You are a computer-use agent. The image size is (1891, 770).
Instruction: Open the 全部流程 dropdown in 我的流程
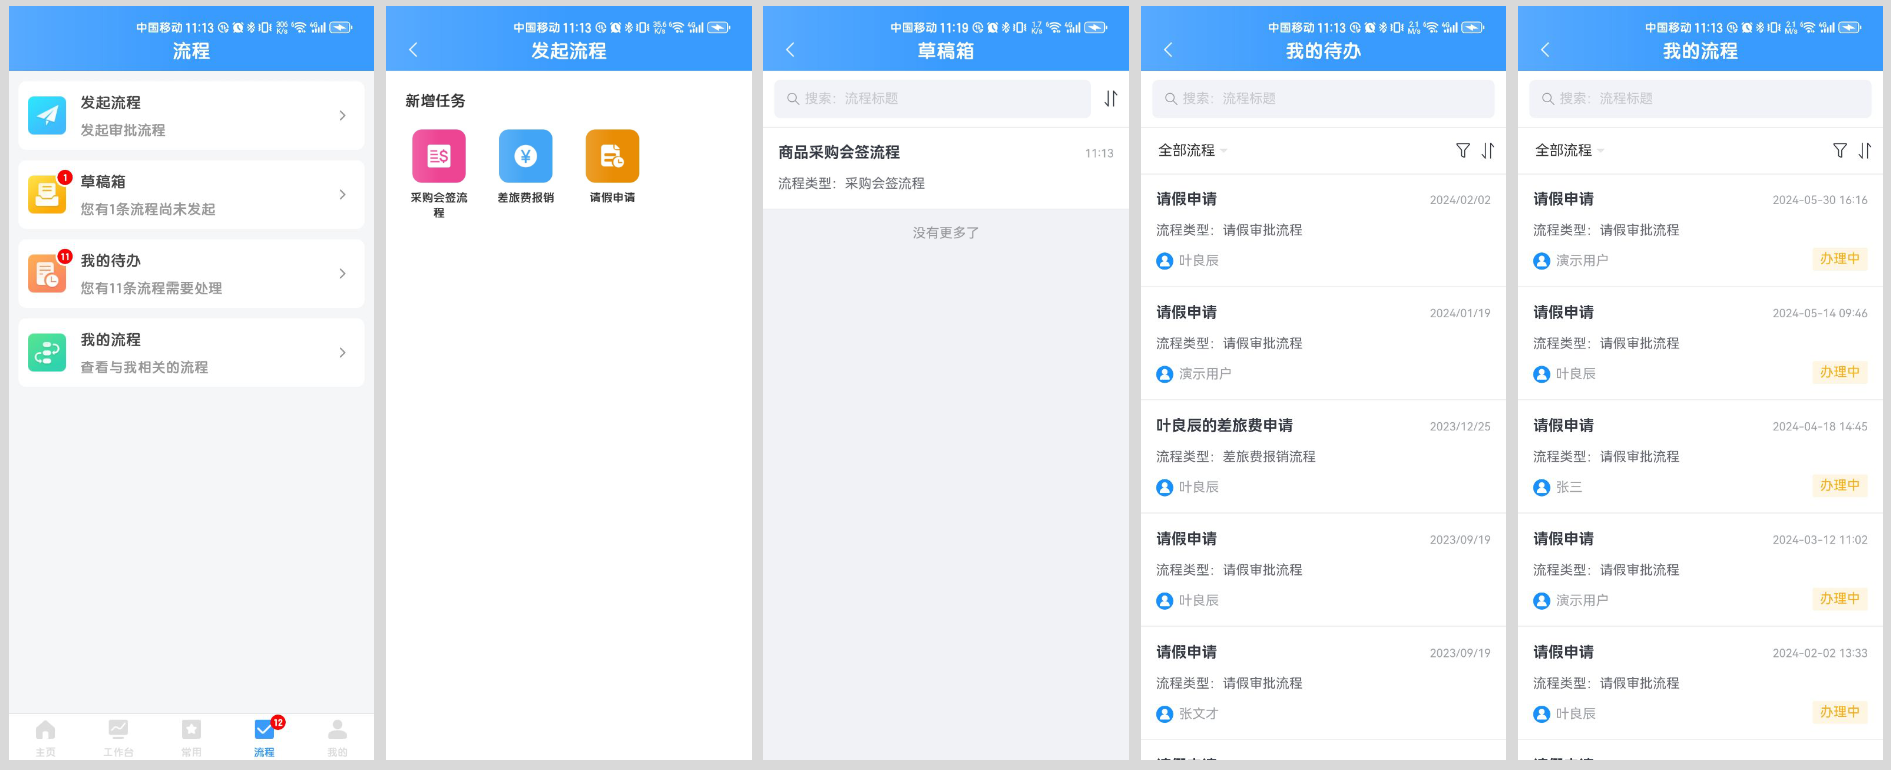[1569, 151]
